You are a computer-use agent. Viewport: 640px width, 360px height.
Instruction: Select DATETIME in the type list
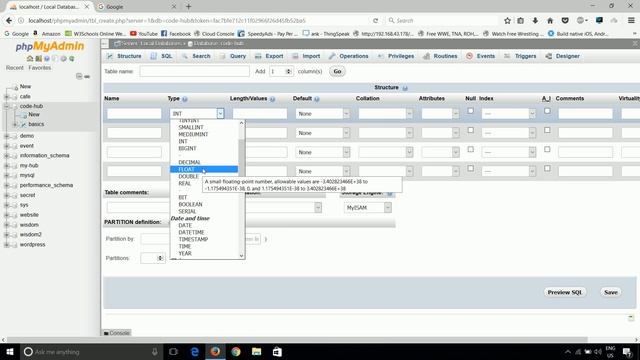(191, 232)
